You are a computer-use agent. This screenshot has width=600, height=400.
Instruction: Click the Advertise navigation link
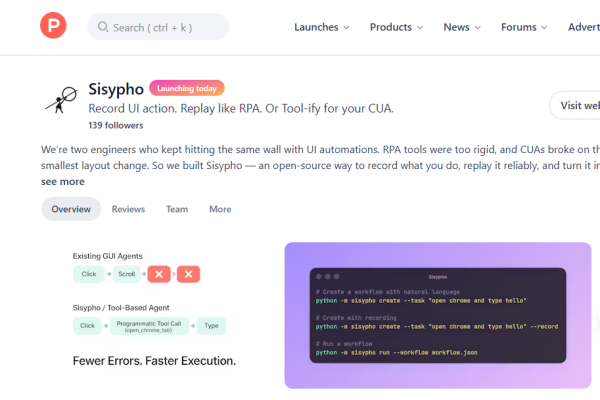click(x=585, y=27)
